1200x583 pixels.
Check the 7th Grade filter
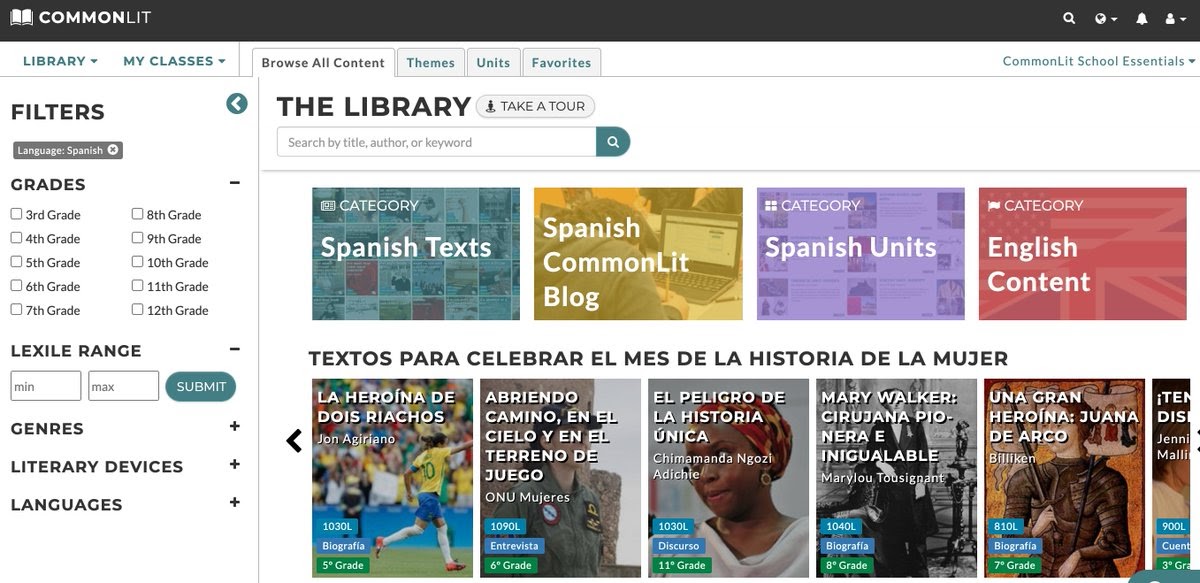coord(16,310)
